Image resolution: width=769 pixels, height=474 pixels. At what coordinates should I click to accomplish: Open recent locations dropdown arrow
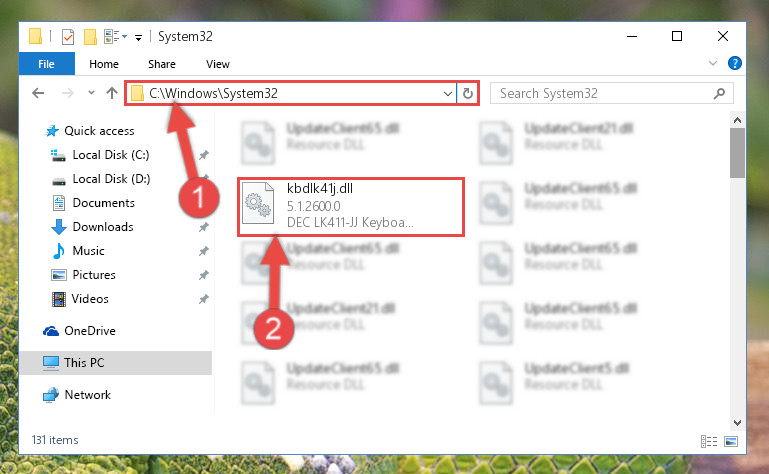click(91, 93)
